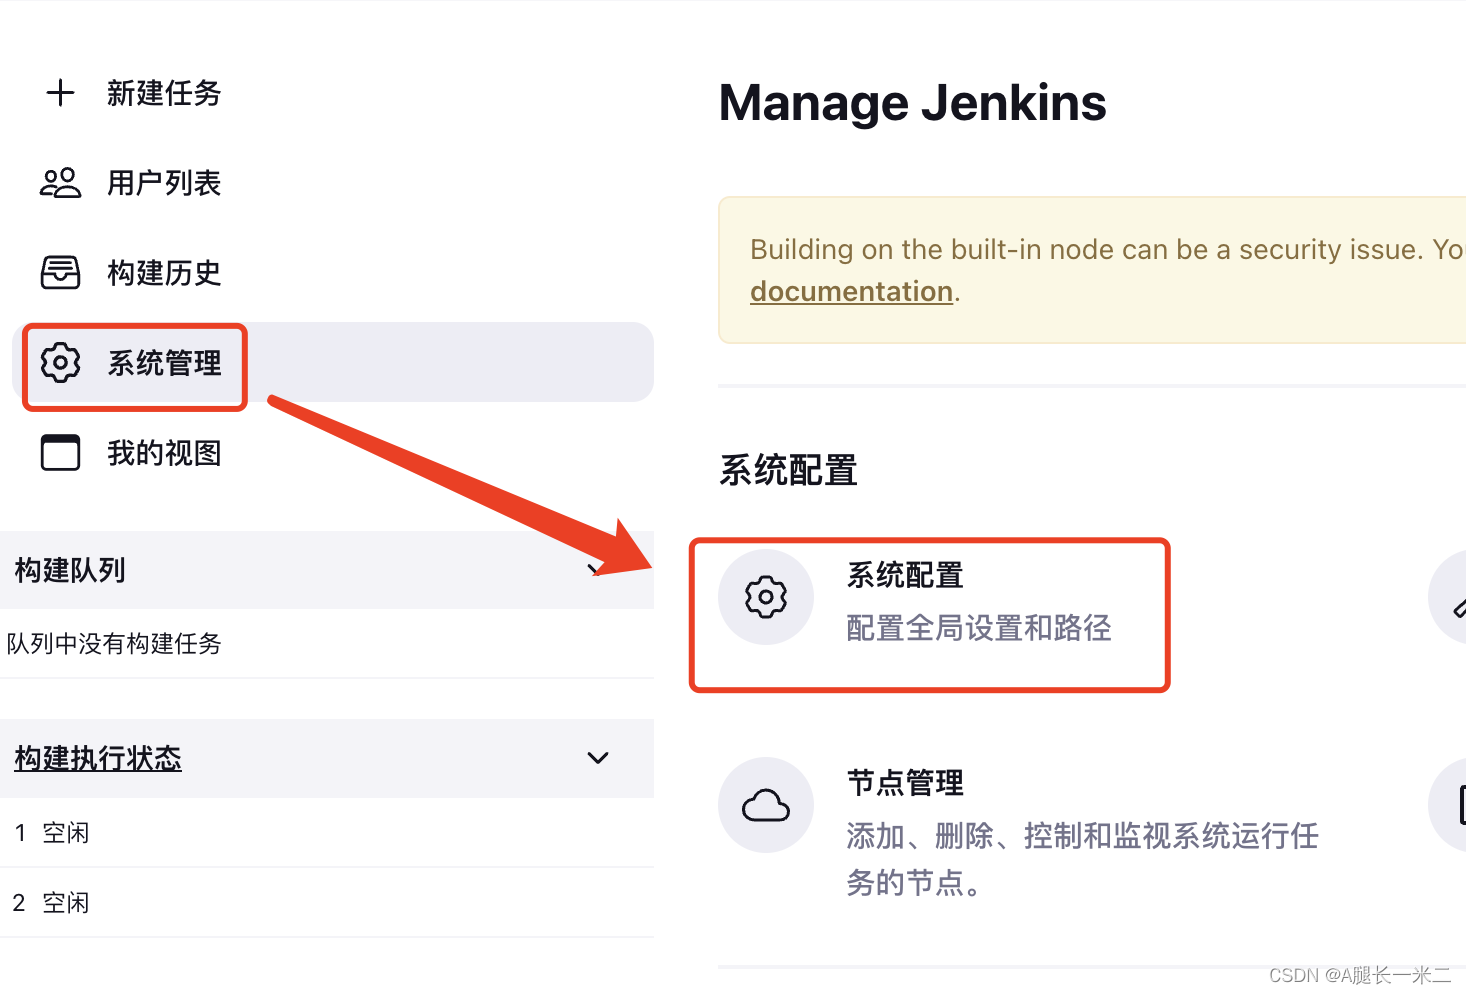Click the people icon for 用户列表
The height and width of the screenshot is (994, 1466).
coord(60,183)
